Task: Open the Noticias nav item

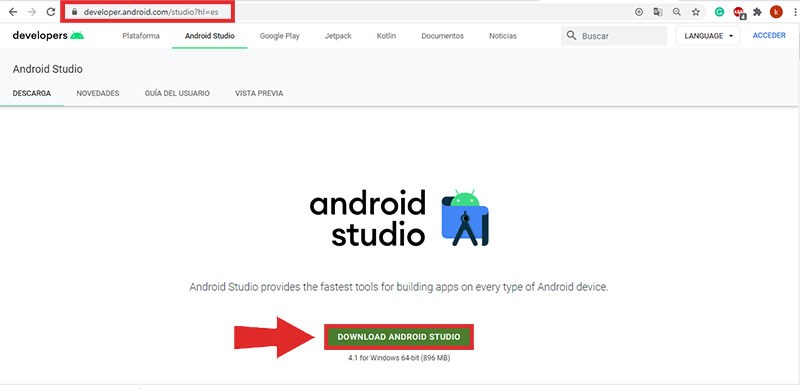Action: 503,36
